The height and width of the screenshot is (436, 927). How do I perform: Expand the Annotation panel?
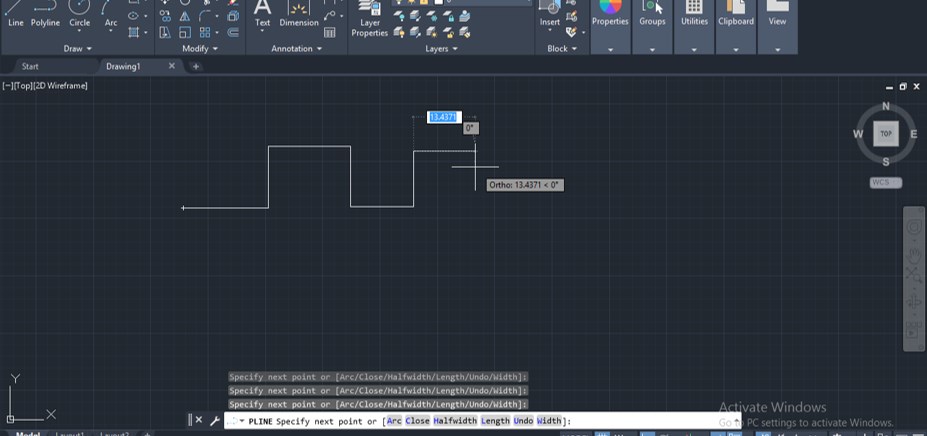[x=296, y=49]
